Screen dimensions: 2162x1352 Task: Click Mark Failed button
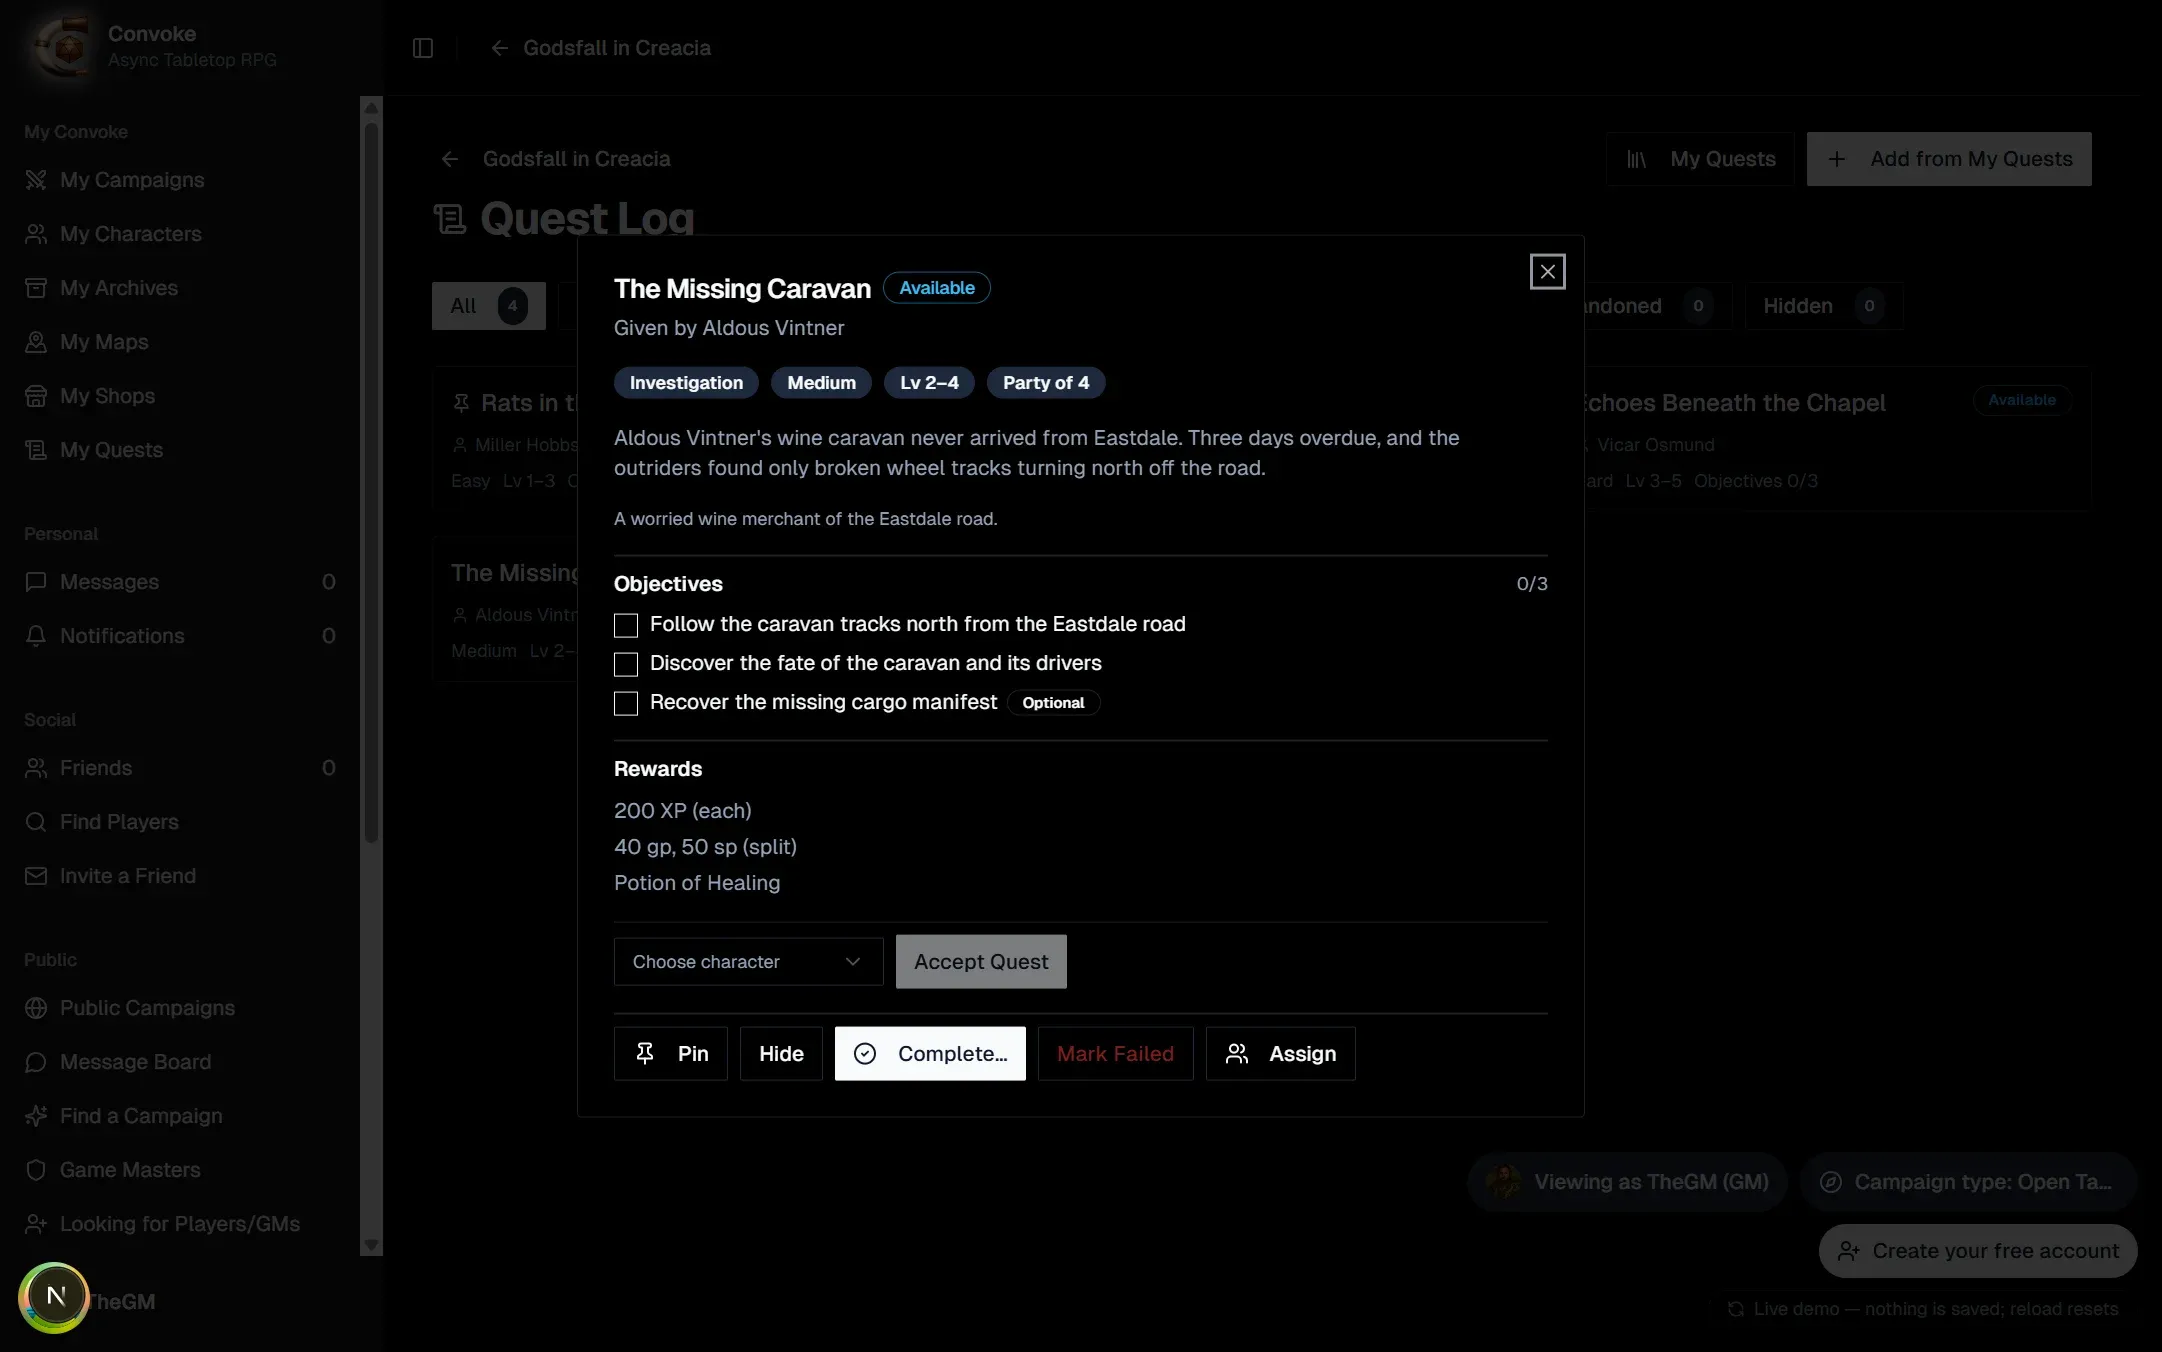tap(1115, 1053)
